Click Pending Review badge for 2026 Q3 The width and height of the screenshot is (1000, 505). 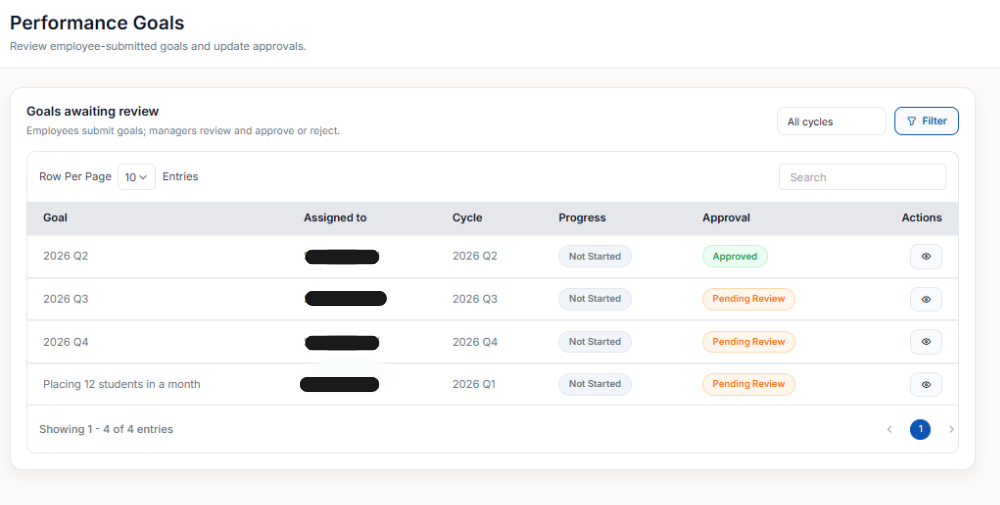pyautogui.click(x=748, y=299)
